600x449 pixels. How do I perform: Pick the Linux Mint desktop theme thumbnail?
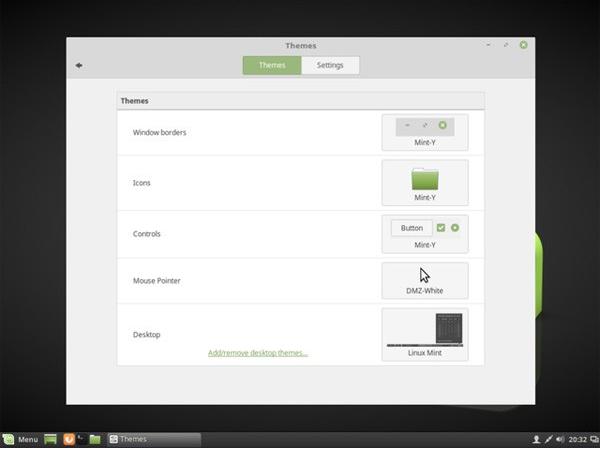[424, 334]
